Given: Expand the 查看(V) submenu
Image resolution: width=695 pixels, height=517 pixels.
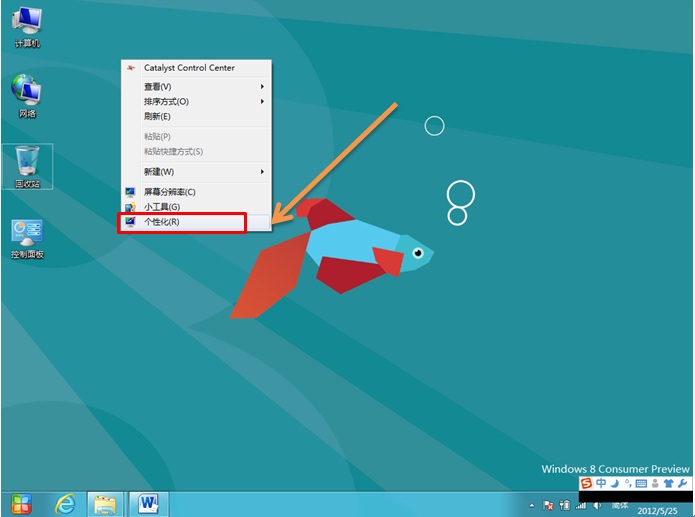Looking at the screenshot, I should coord(196,86).
